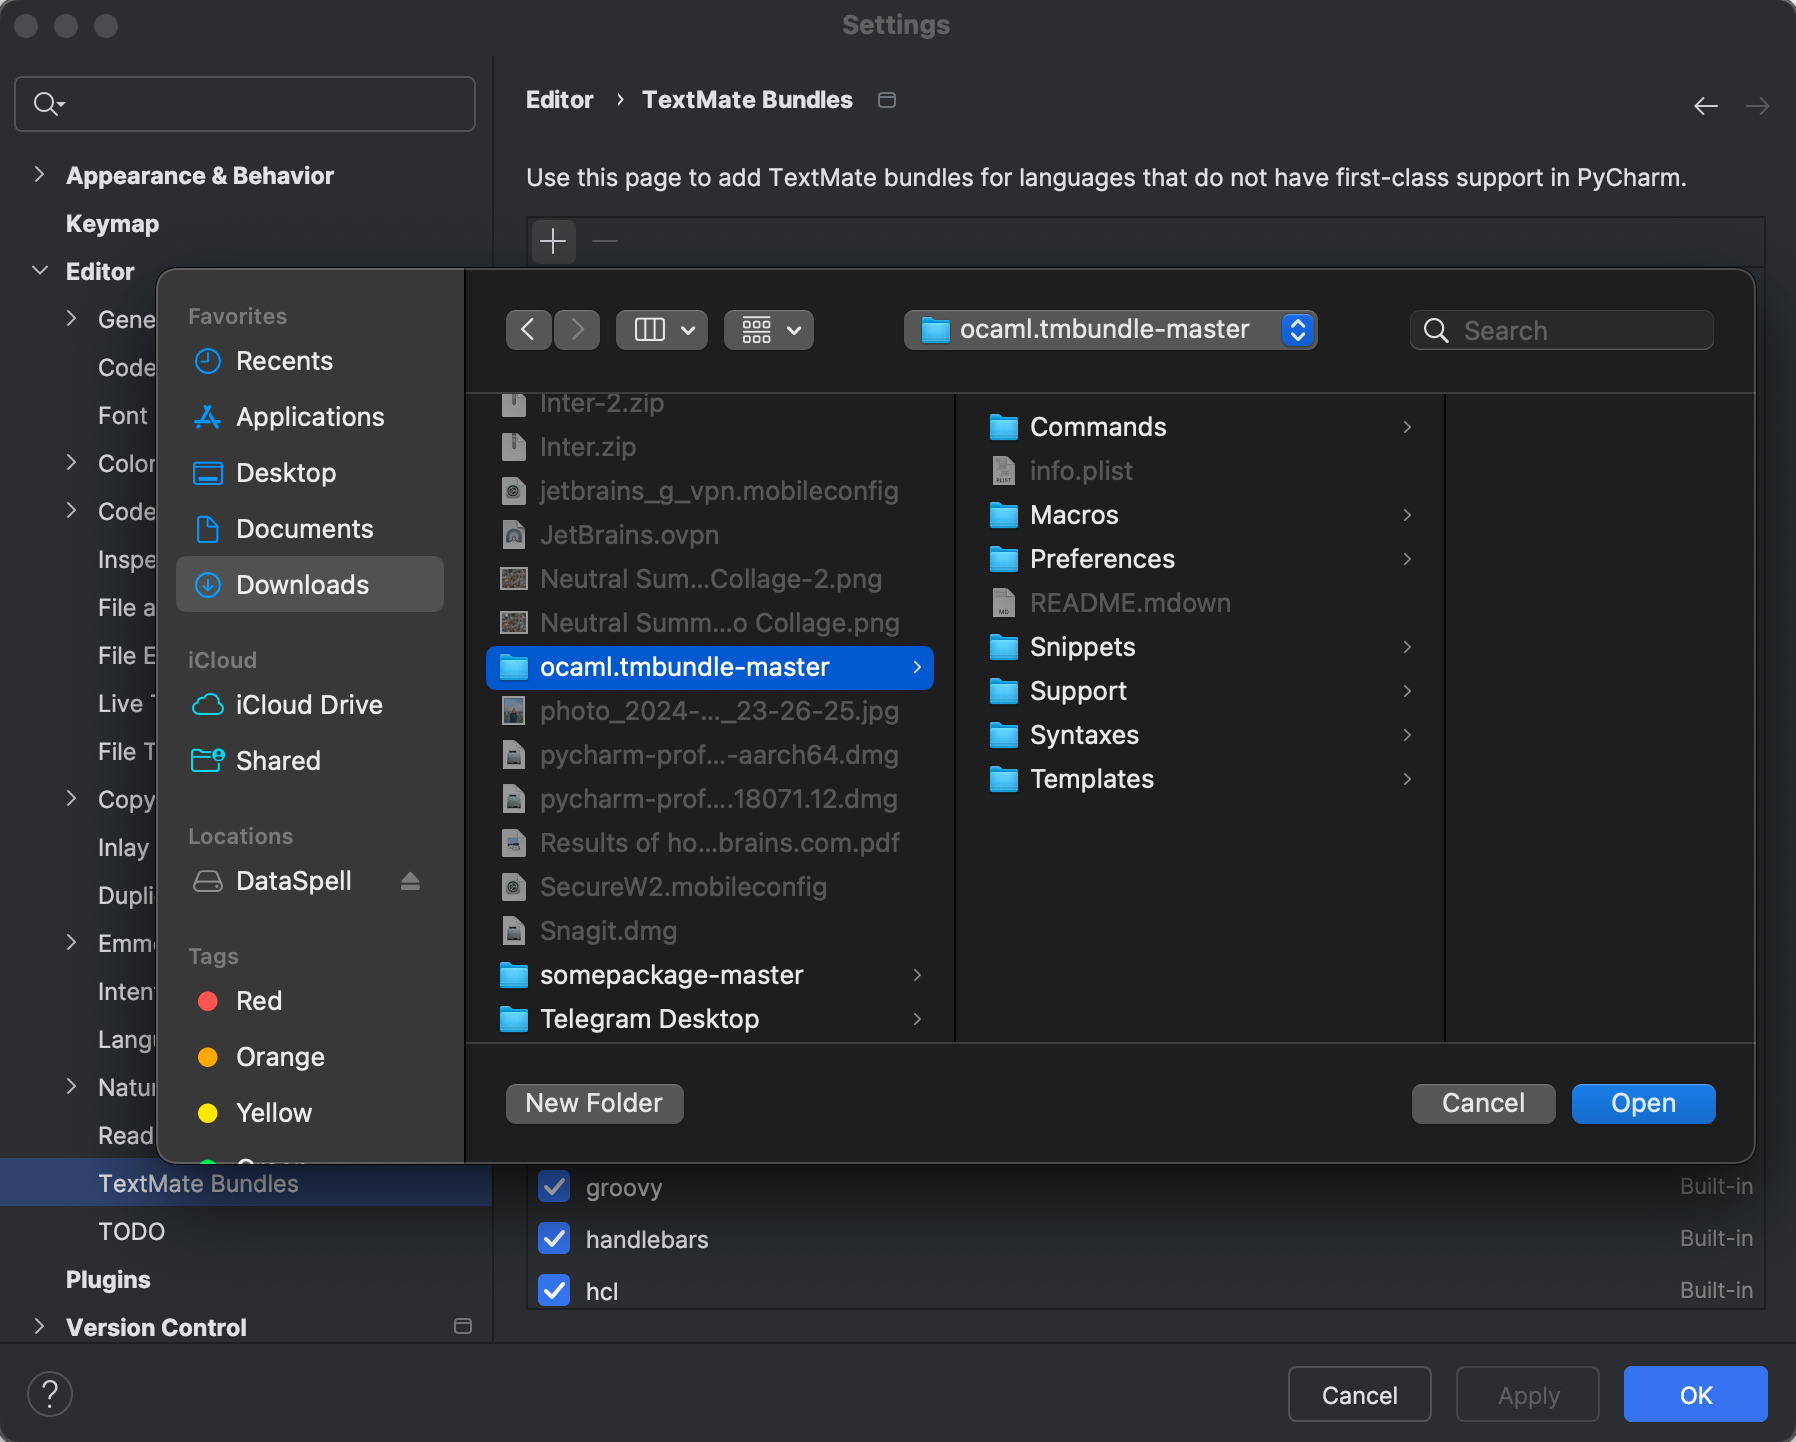Image resolution: width=1796 pixels, height=1442 pixels.
Task: Eject the DataSpell disk
Action: [x=411, y=881]
